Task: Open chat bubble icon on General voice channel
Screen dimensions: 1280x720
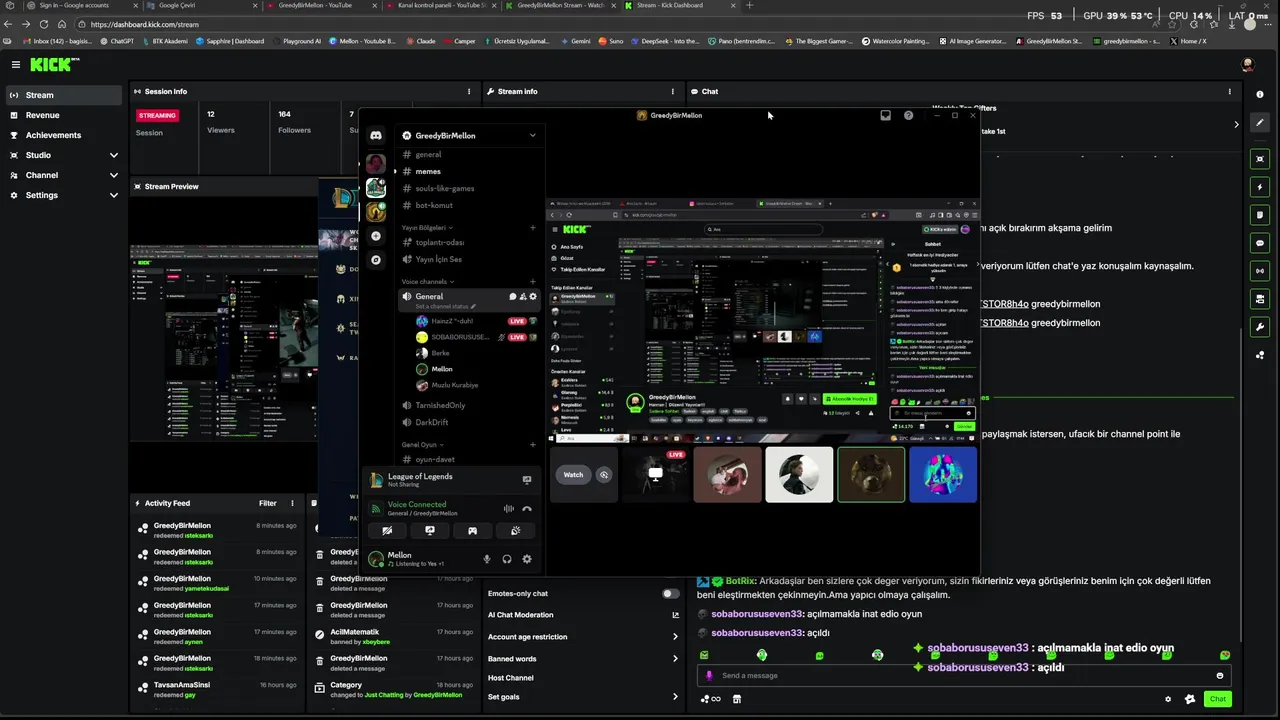Action: [x=512, y=296]
